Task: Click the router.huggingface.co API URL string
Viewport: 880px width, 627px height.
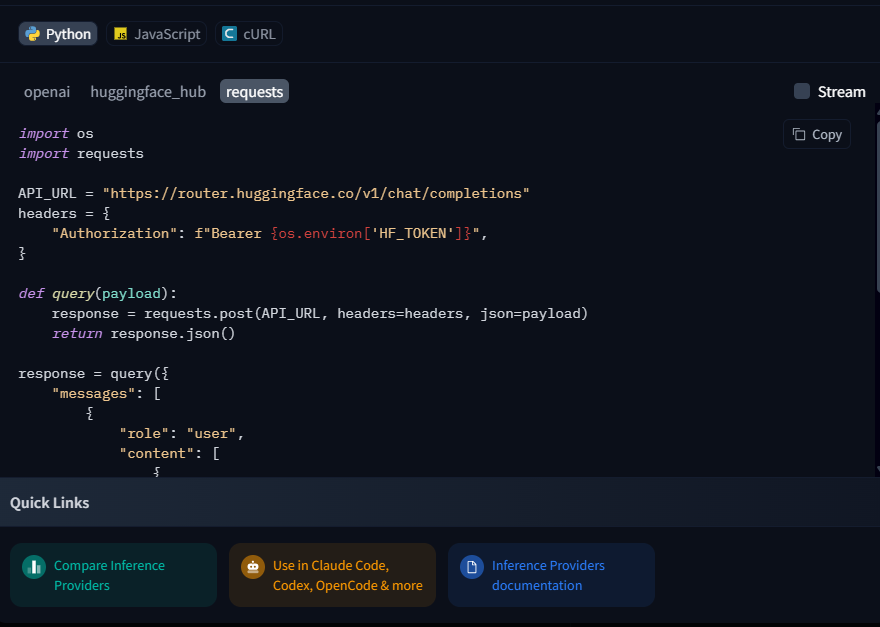Action: point(315,193)
